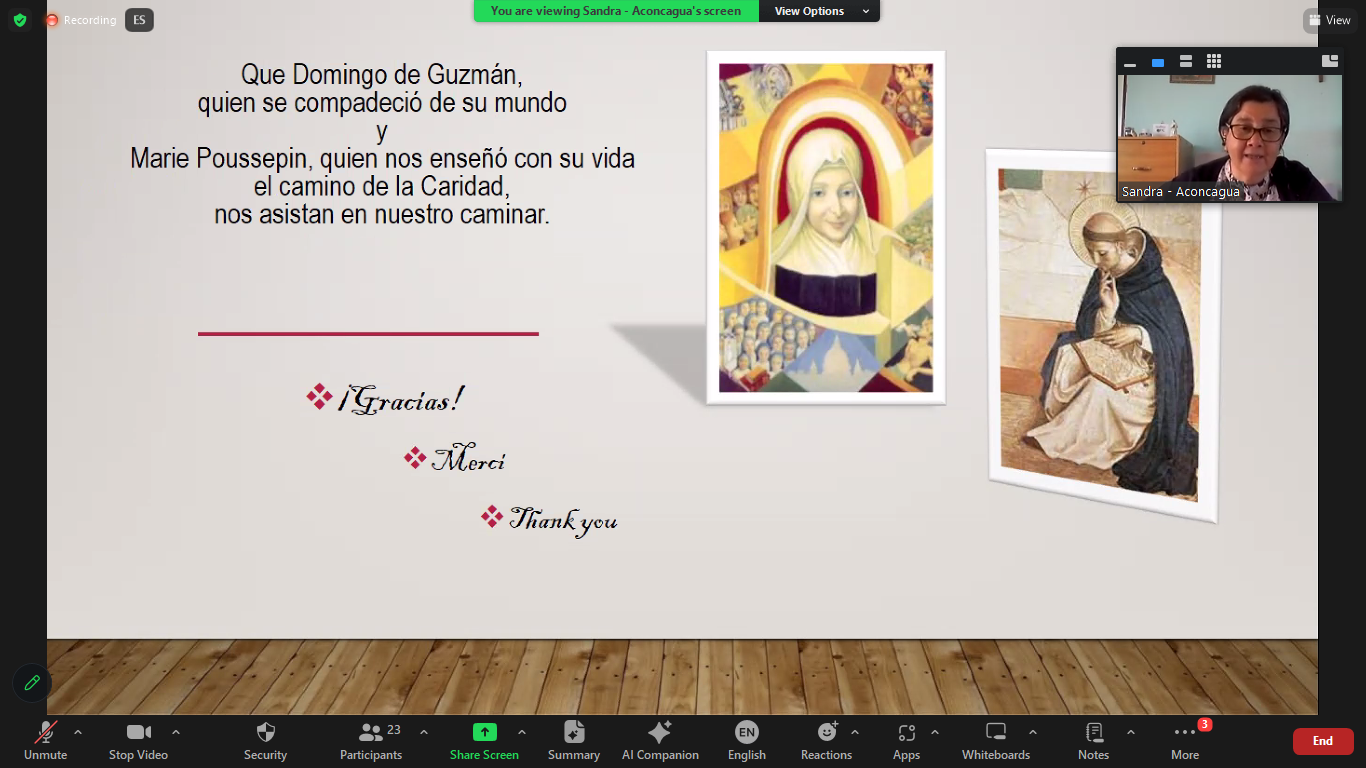Click the green Share Screen icon

tap(485, 732)
